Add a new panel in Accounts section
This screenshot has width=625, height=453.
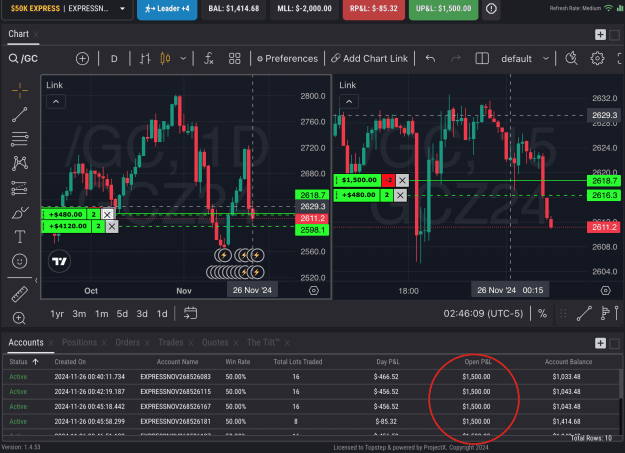pyautogui.click(x=600, y=343)
